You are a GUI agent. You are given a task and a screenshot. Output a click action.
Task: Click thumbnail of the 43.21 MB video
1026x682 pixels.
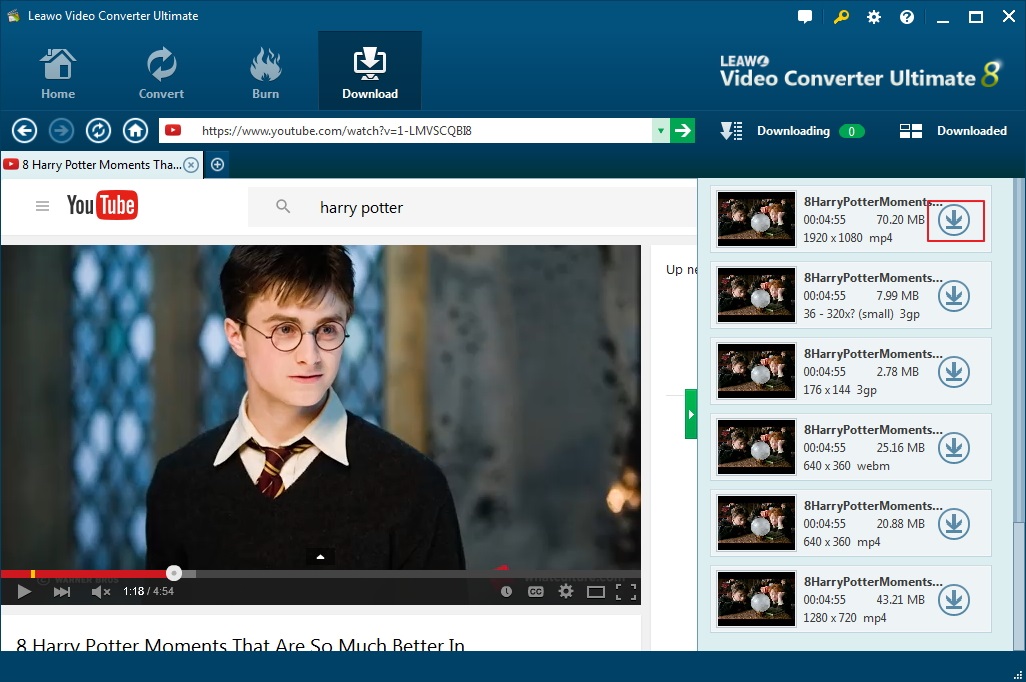tap(756, 599)
